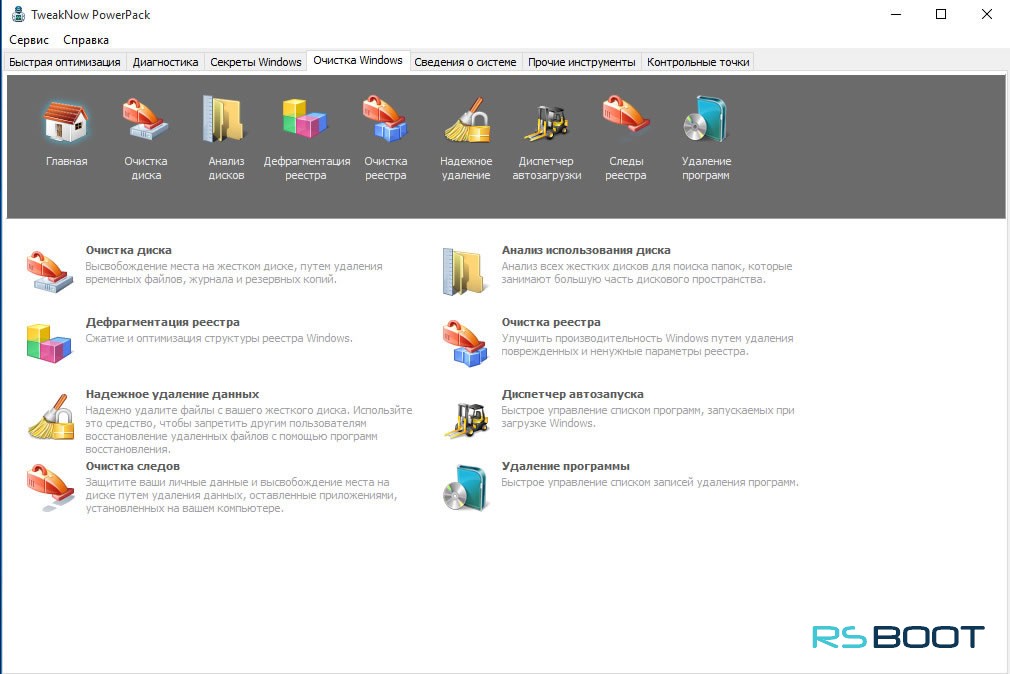Image resolution: width=1010 pixels, height=674 pixels.
Task: Open Следы реестра icon in toolbar
Action: point(625,116)
